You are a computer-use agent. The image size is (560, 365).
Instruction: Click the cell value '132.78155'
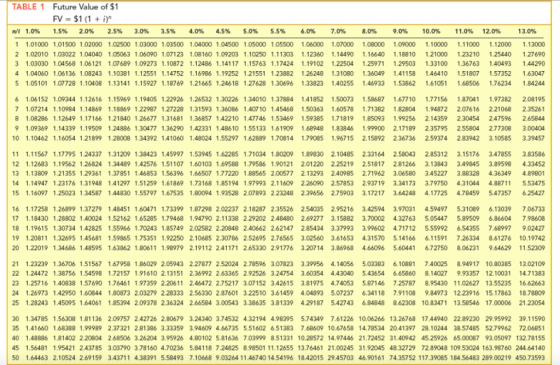tap(531, 338)
